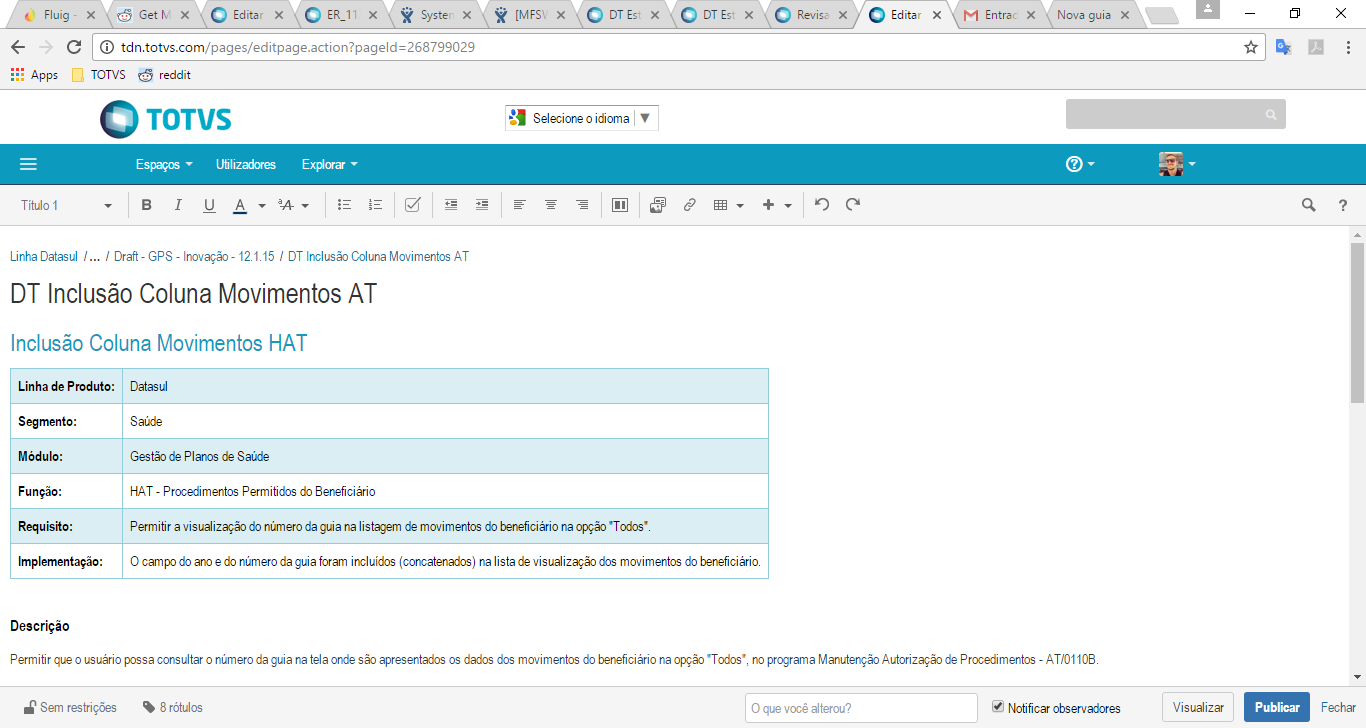The image size is (1366, 728).
Task: Open Draft - GPS - Inovação breadcrumb
Action: (194, 257)
